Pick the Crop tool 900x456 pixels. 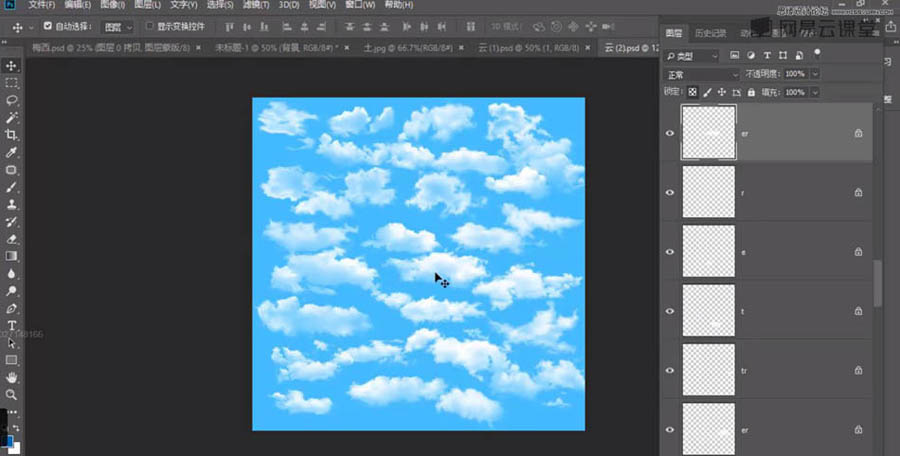pyautogui.click(x=12, y=134)
